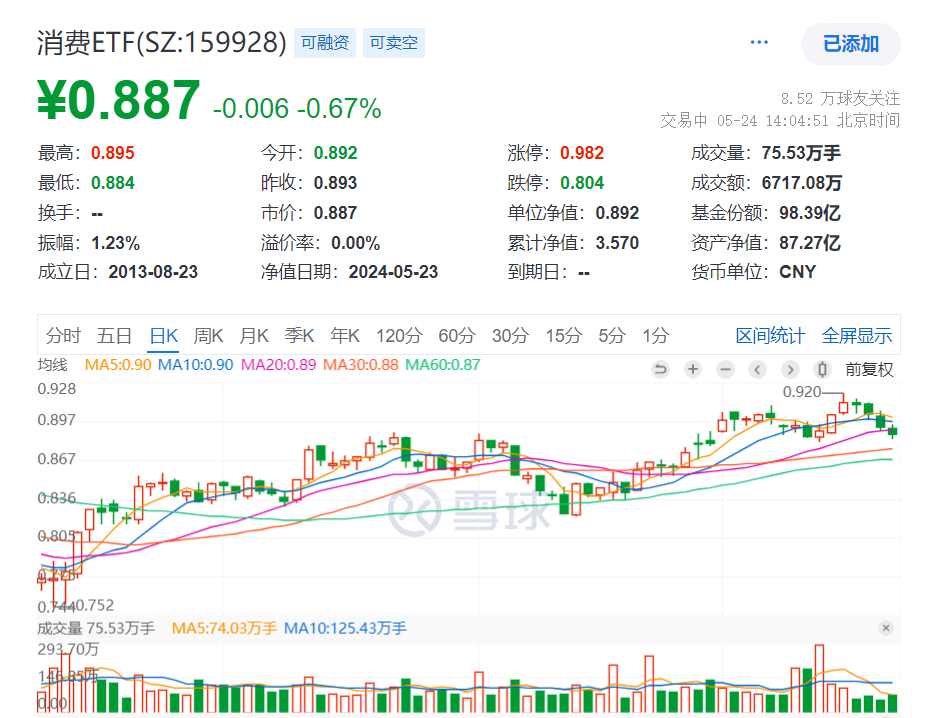Click the chart zoom out icon

coord(724,369)
